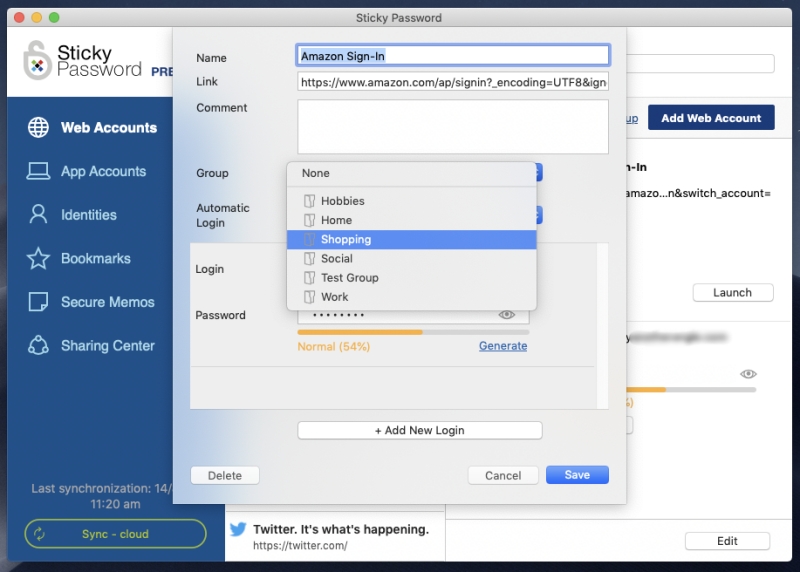
Task: Open Secure Memos section
Action: 91,302
